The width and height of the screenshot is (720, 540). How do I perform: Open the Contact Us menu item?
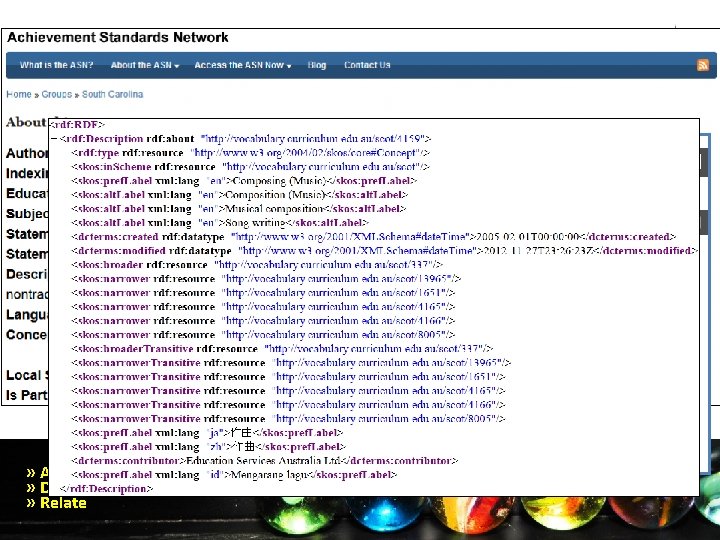pyautogui.click(x=367, y=65)
